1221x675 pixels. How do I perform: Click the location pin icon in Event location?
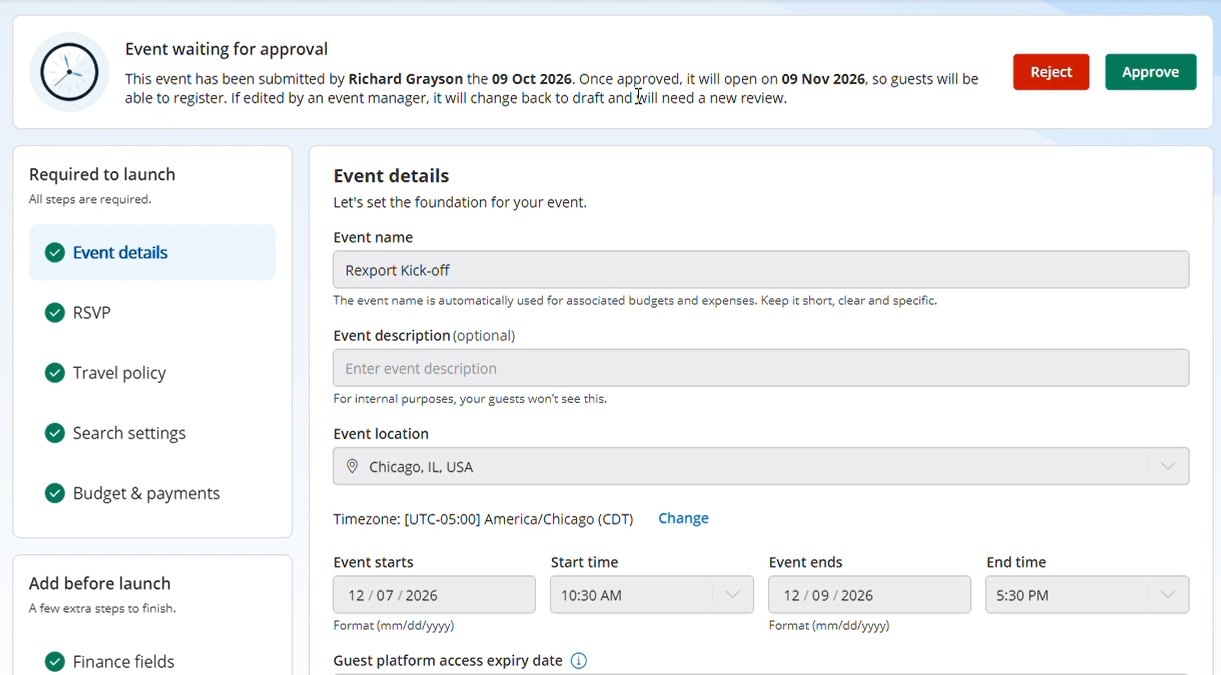[x=352, y=467]
